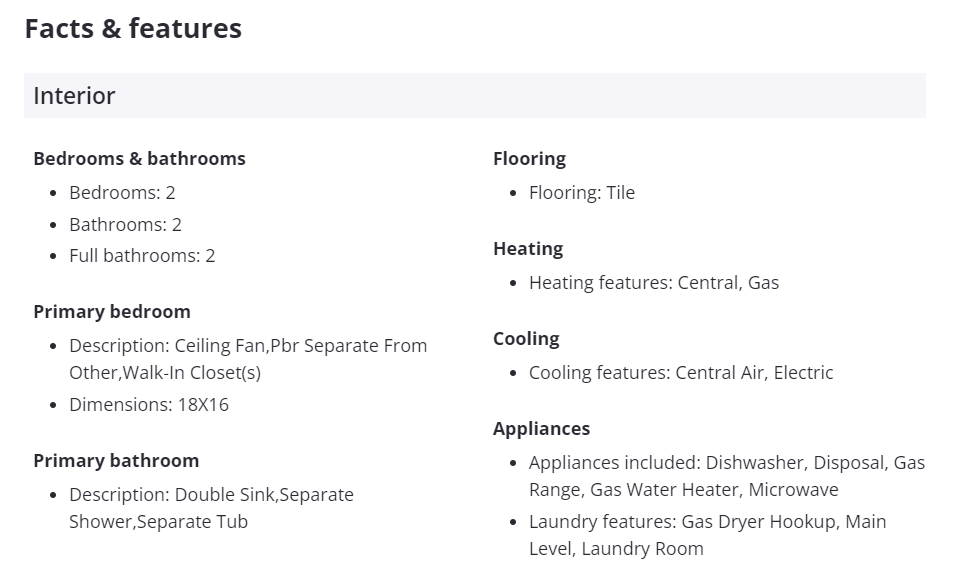Click the "Bedrooms & bathrooms" subheading
The image size is (961, 567).
(139, 159)
